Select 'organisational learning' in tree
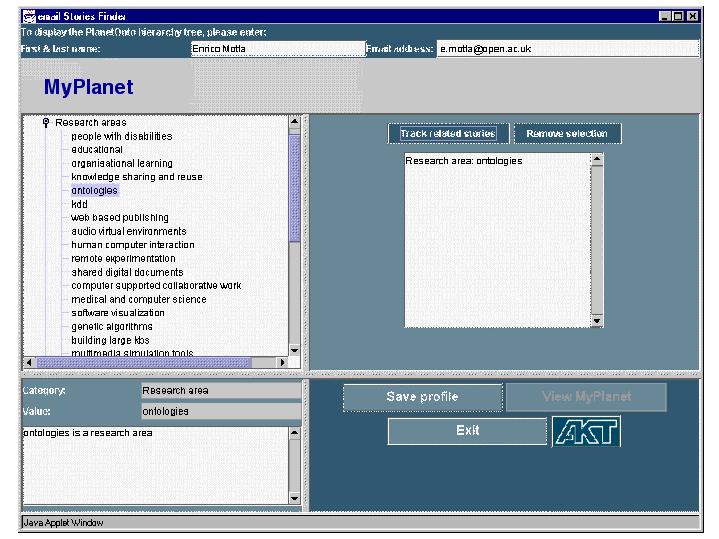This screenshot has height=539, width=719. [x=122, y=163]
